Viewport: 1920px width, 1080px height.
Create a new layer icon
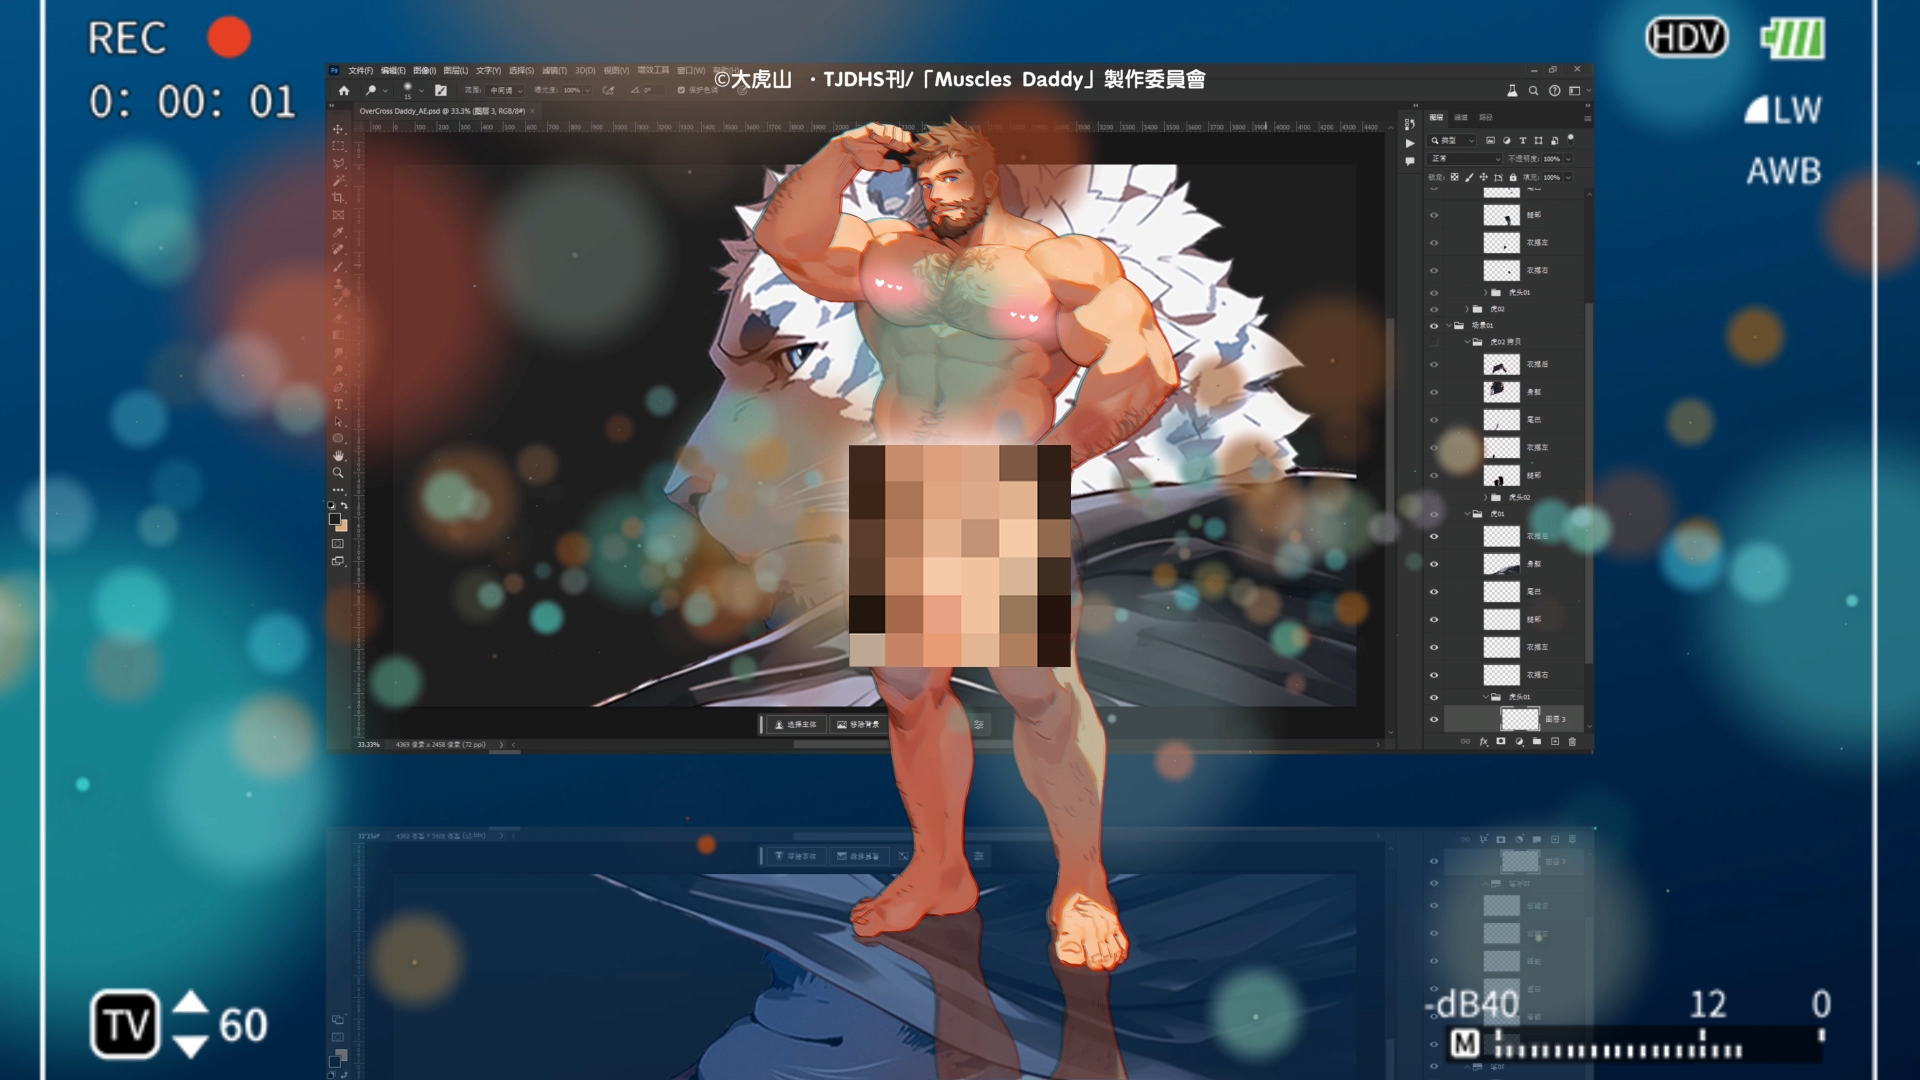coord(1555,742)
